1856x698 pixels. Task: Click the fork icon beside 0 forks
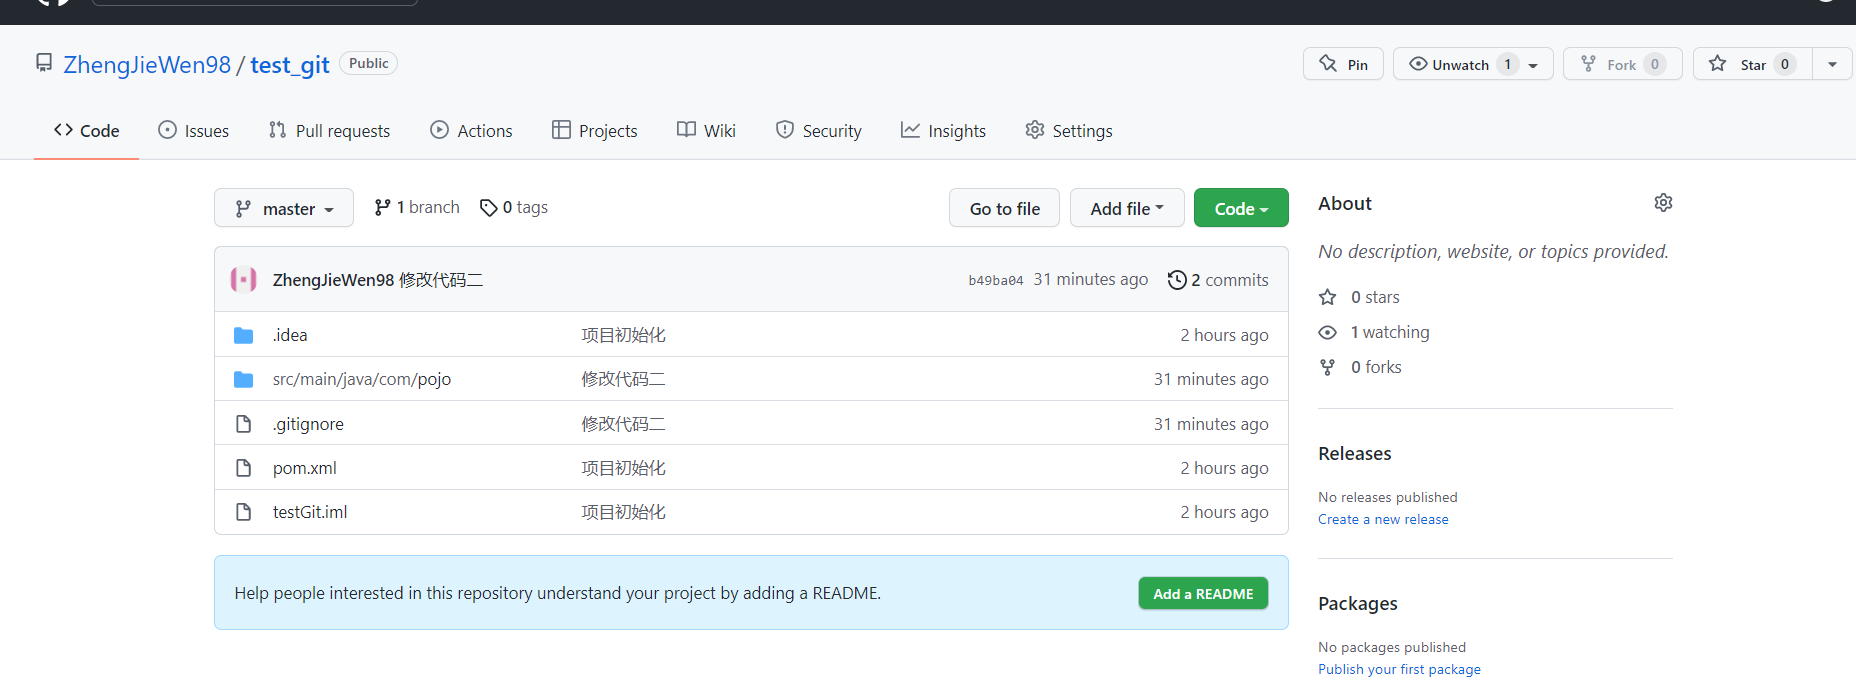click(1328, 367)
